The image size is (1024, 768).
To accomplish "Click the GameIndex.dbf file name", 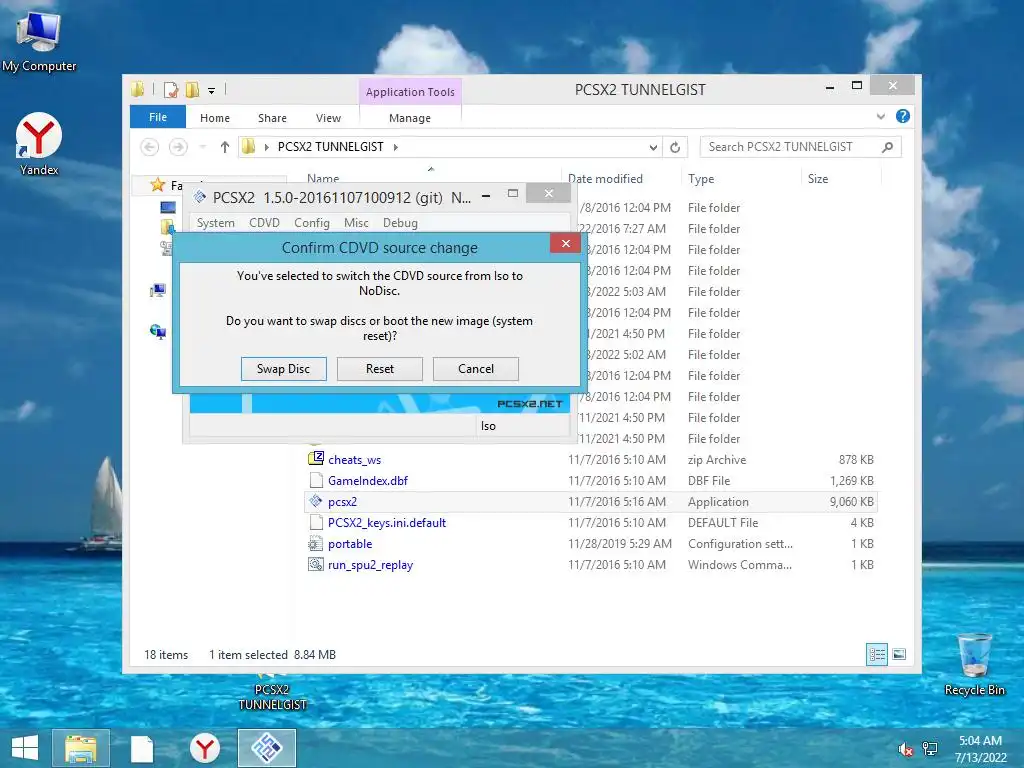I will [x=368, y=481].
